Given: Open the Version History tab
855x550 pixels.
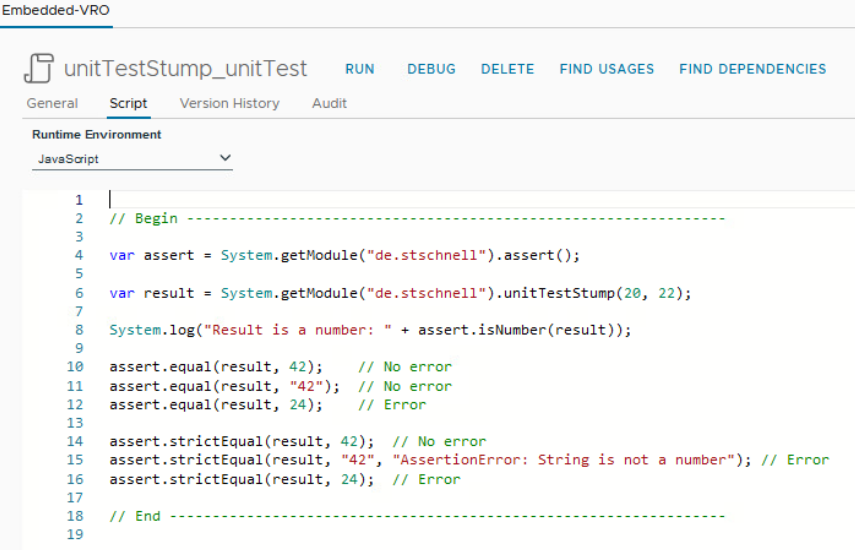Looking at the screenshot, I should coord(230,103).
